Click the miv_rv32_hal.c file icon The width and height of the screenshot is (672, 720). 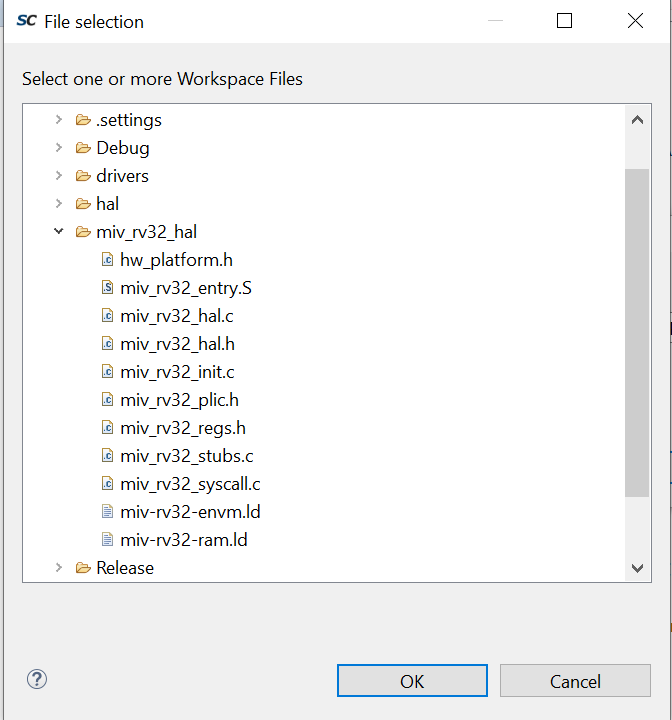coord(108,316)
